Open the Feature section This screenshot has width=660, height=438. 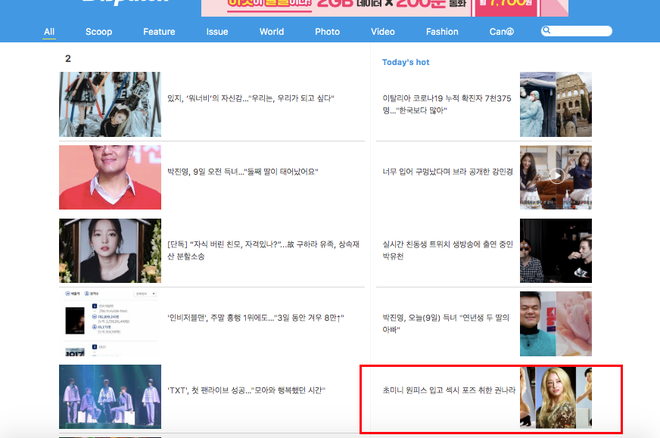click(159, 32)
